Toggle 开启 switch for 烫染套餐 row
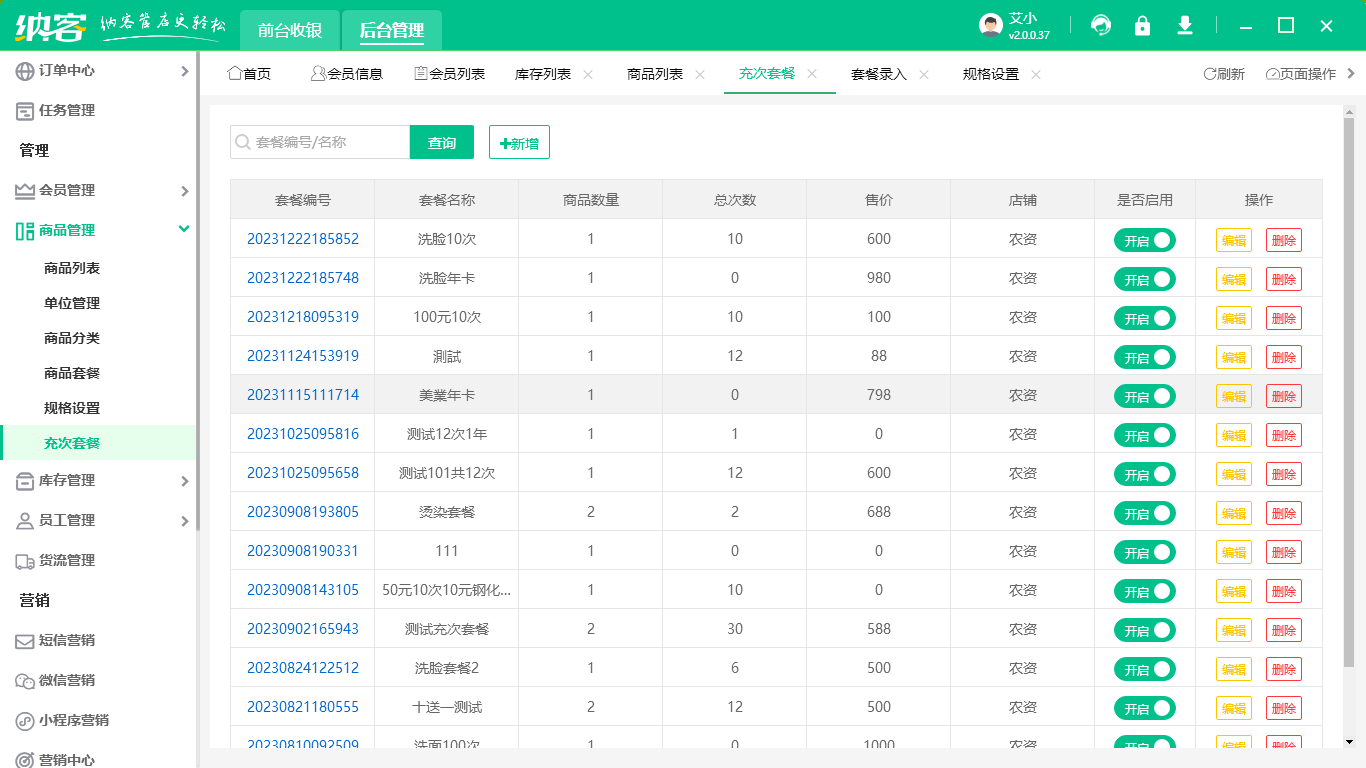The width and height of the screenshot is (1366, 768). [1144, 513]
